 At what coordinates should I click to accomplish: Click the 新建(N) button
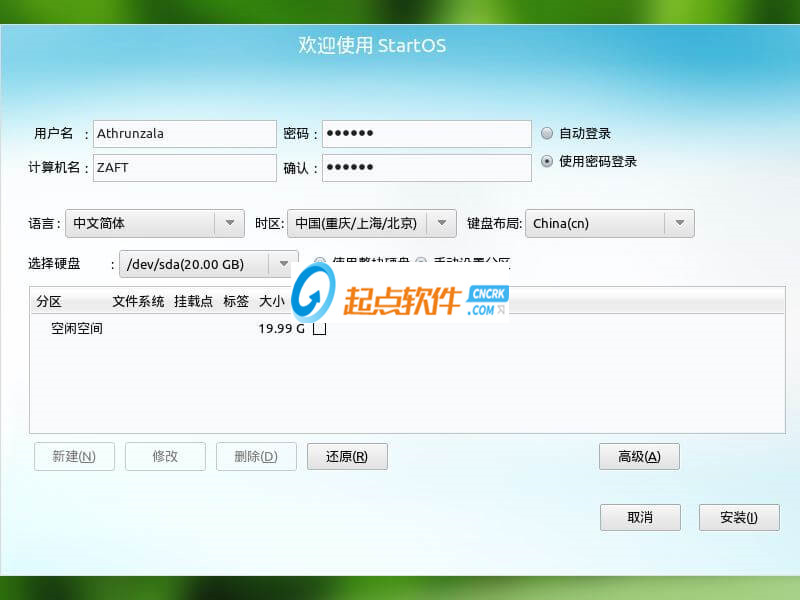[74, 456]
